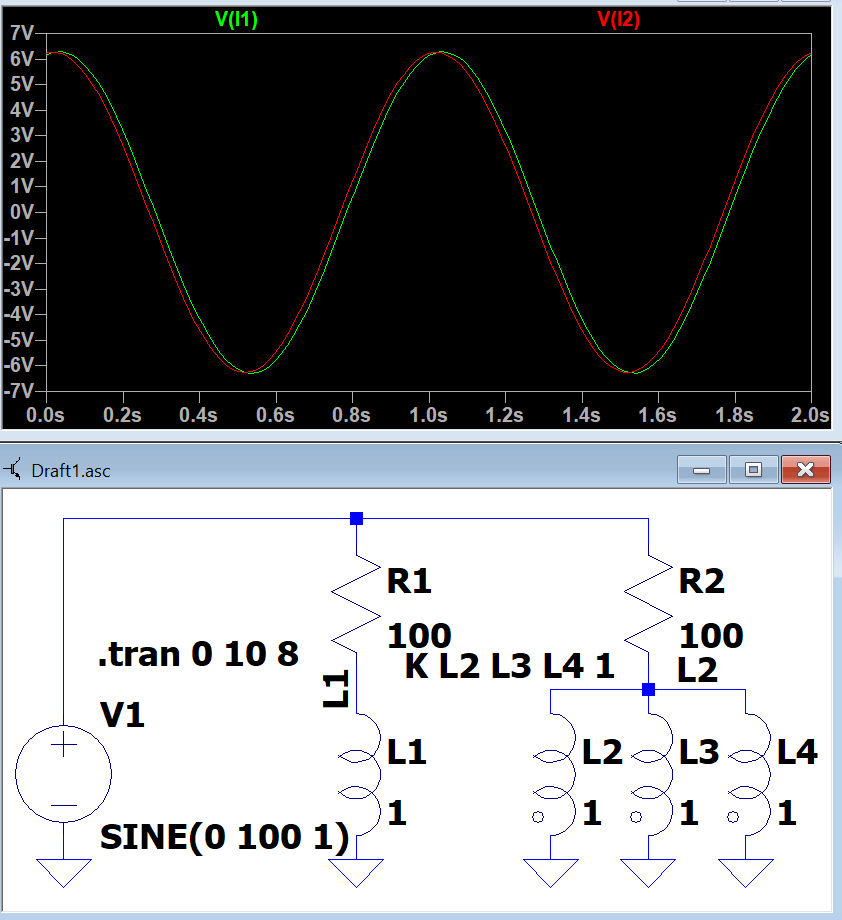This screenshot has width=842, height=920.
Task: Click the R1 resistor name label
Action: click(409, 581)
